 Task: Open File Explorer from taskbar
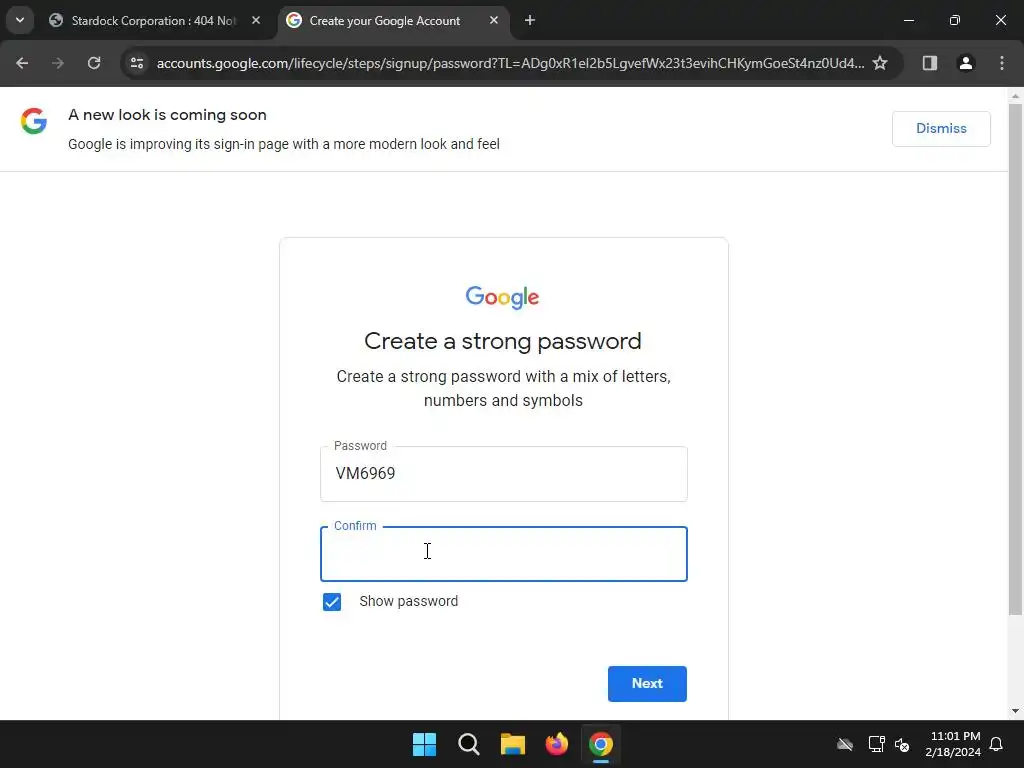513,744
